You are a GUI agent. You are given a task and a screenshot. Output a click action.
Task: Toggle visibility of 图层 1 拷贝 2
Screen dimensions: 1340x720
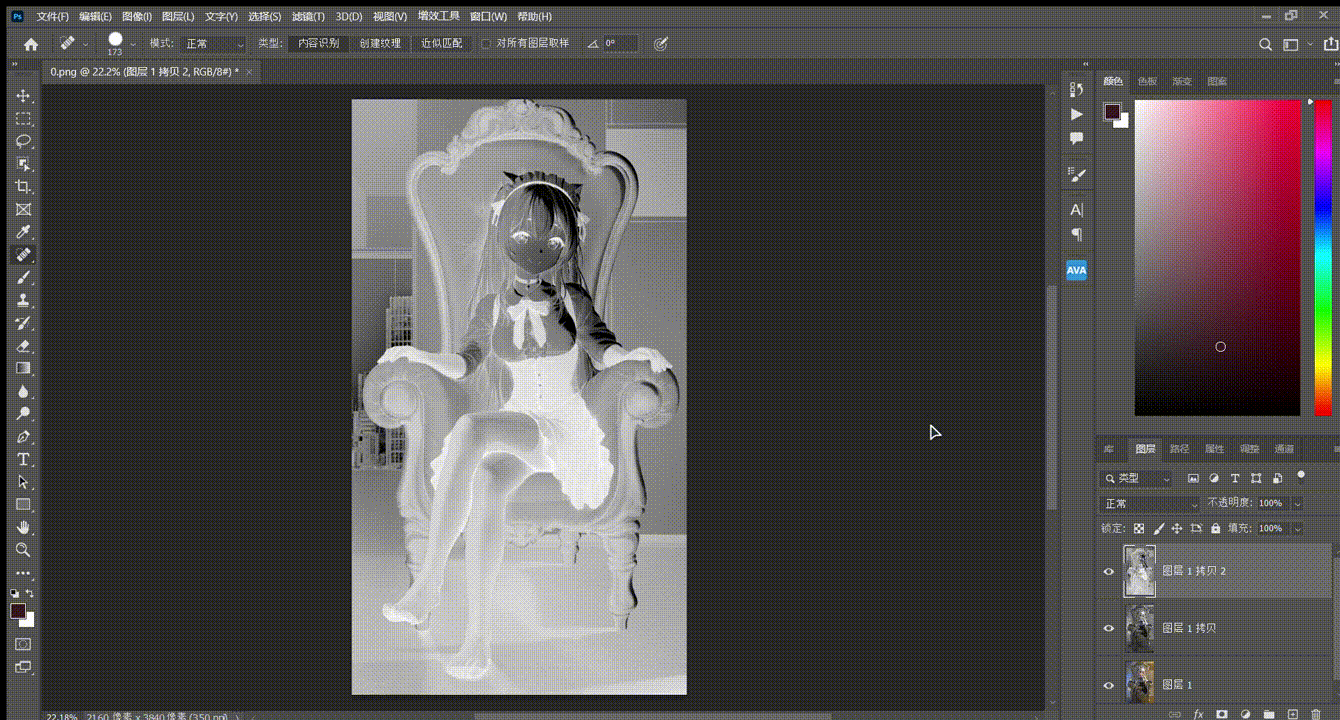(1108, 572)
